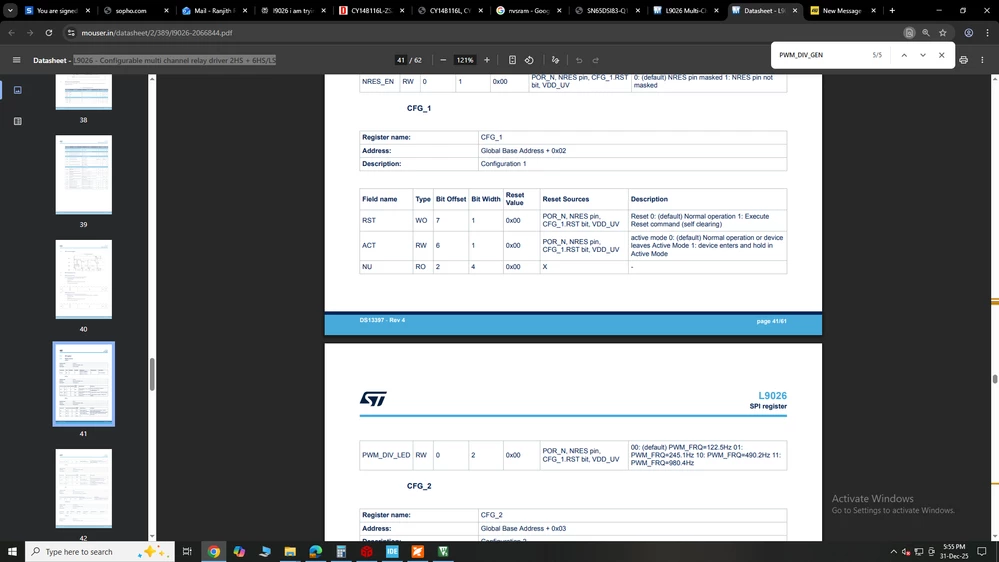
Task: Go to next find result
Action: coord(923,55)
